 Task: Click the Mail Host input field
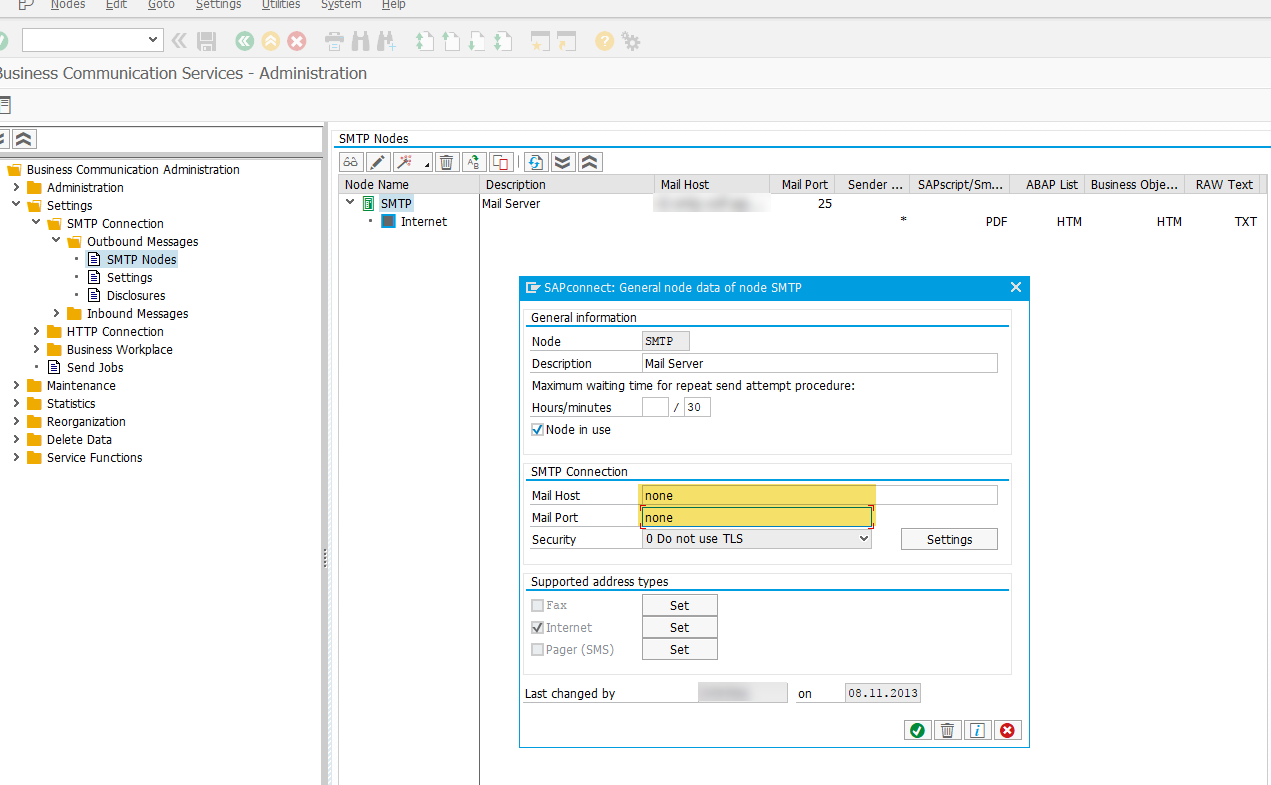pos(819,496)
